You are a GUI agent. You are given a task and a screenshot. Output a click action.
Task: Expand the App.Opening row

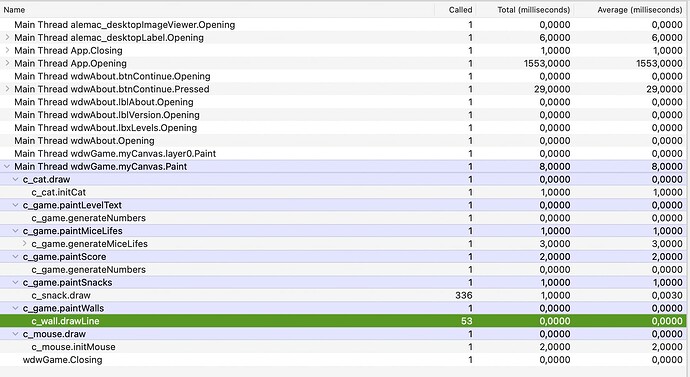click(x=7, y=63)
